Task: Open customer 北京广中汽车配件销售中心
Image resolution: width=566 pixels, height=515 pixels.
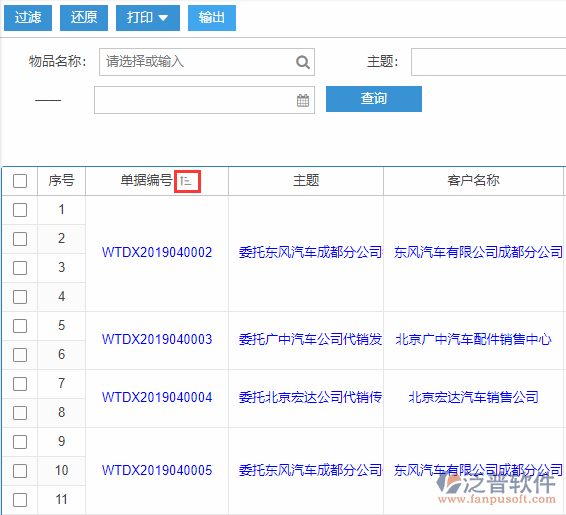Action: tap(474, 340)
